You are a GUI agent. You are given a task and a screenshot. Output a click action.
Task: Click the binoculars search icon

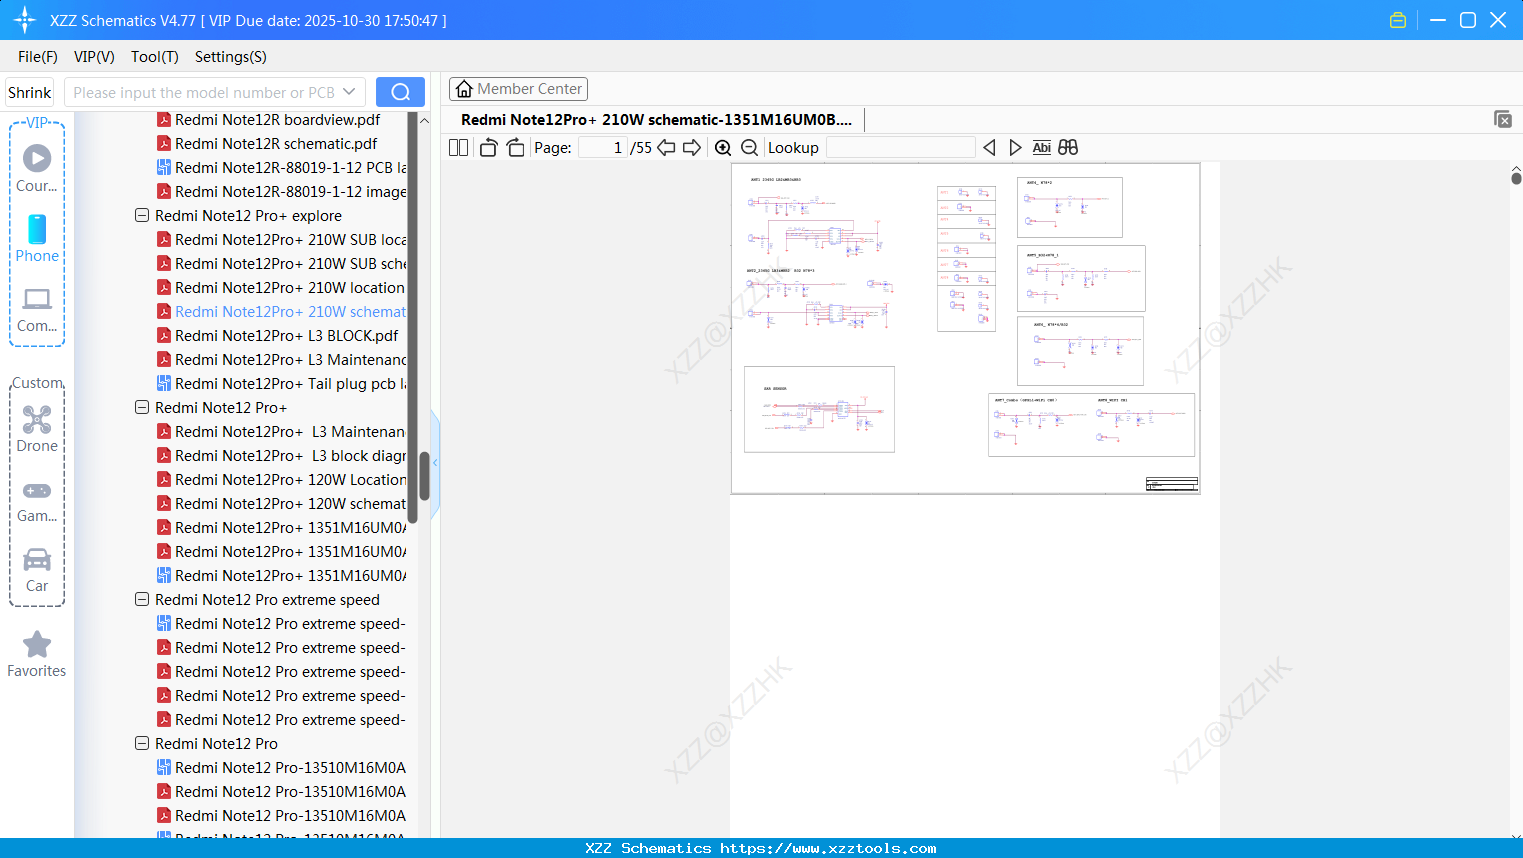click(x=1068, y=148)
